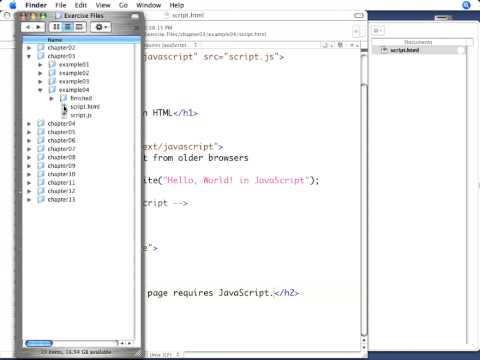The height and width of the screenshot is (360, 480).
Task: Click the editor scroll up arrow
Action: [x=364, y=341]
